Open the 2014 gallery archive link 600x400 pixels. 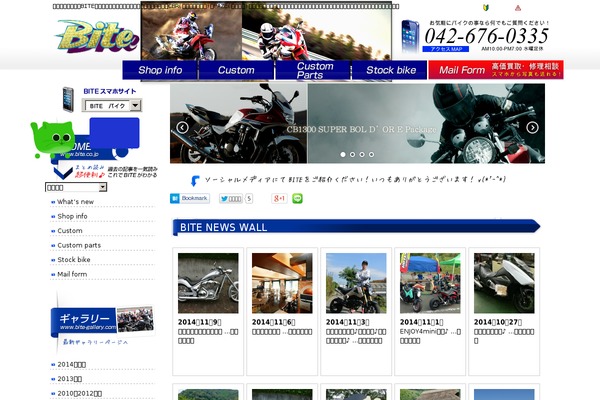click(x=72, y=364)
